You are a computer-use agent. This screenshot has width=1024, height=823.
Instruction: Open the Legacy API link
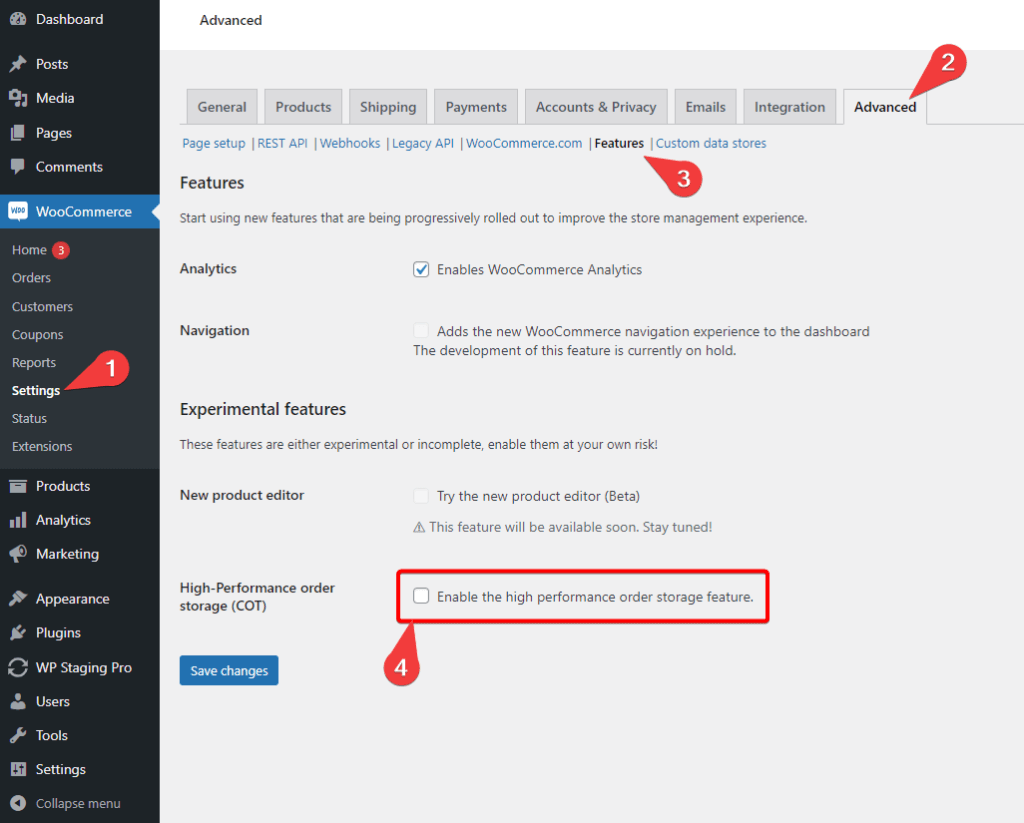coord(423,143)
